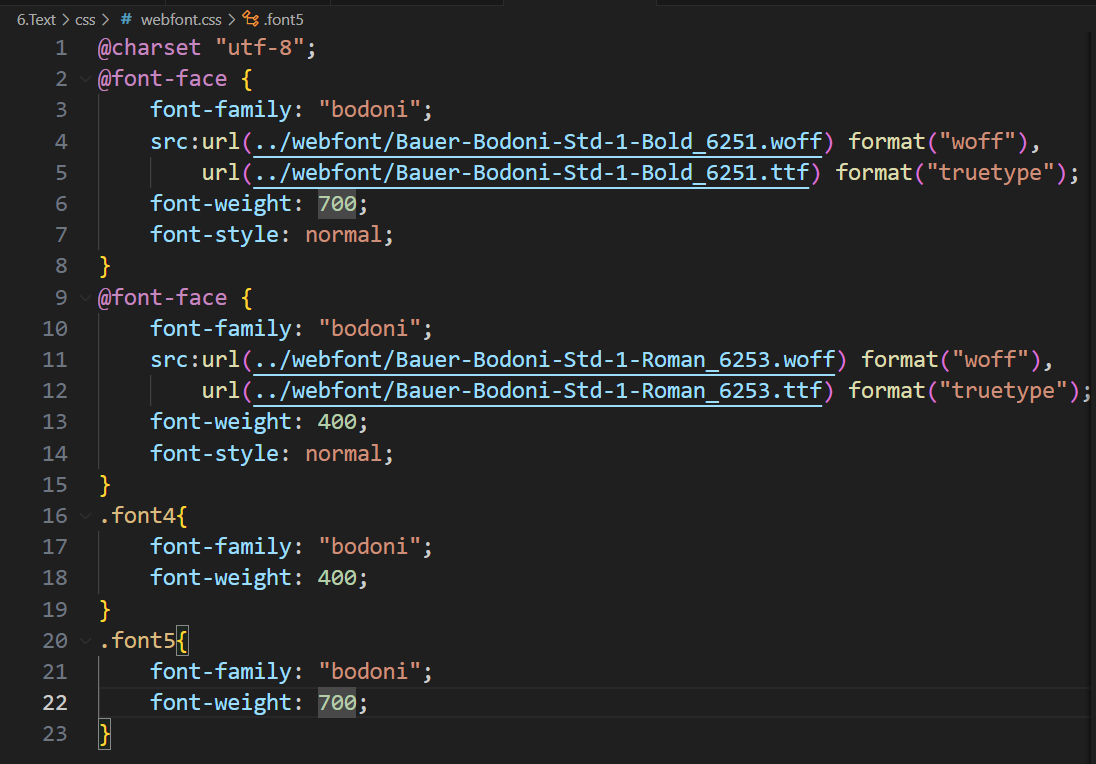Click the .font5 breadcrumb symbol
This screenshot has width=1096, height=764.
pyautogui.click(x=284, y=20)
